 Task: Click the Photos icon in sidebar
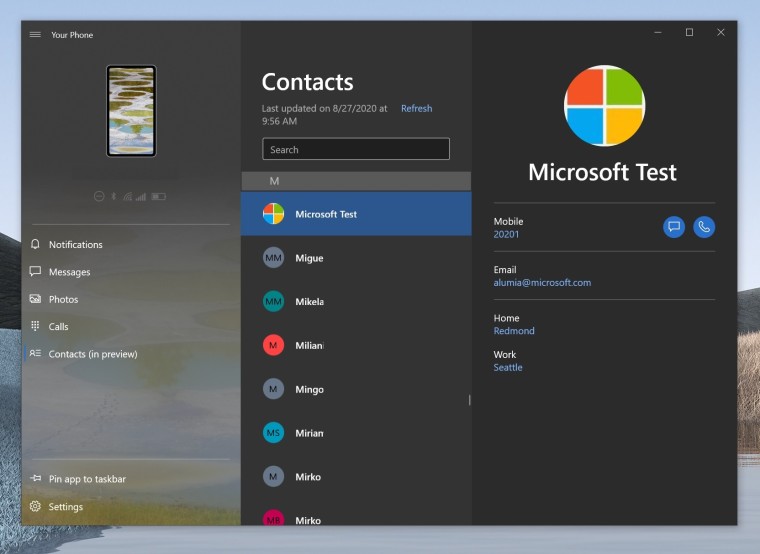point(35,299)
